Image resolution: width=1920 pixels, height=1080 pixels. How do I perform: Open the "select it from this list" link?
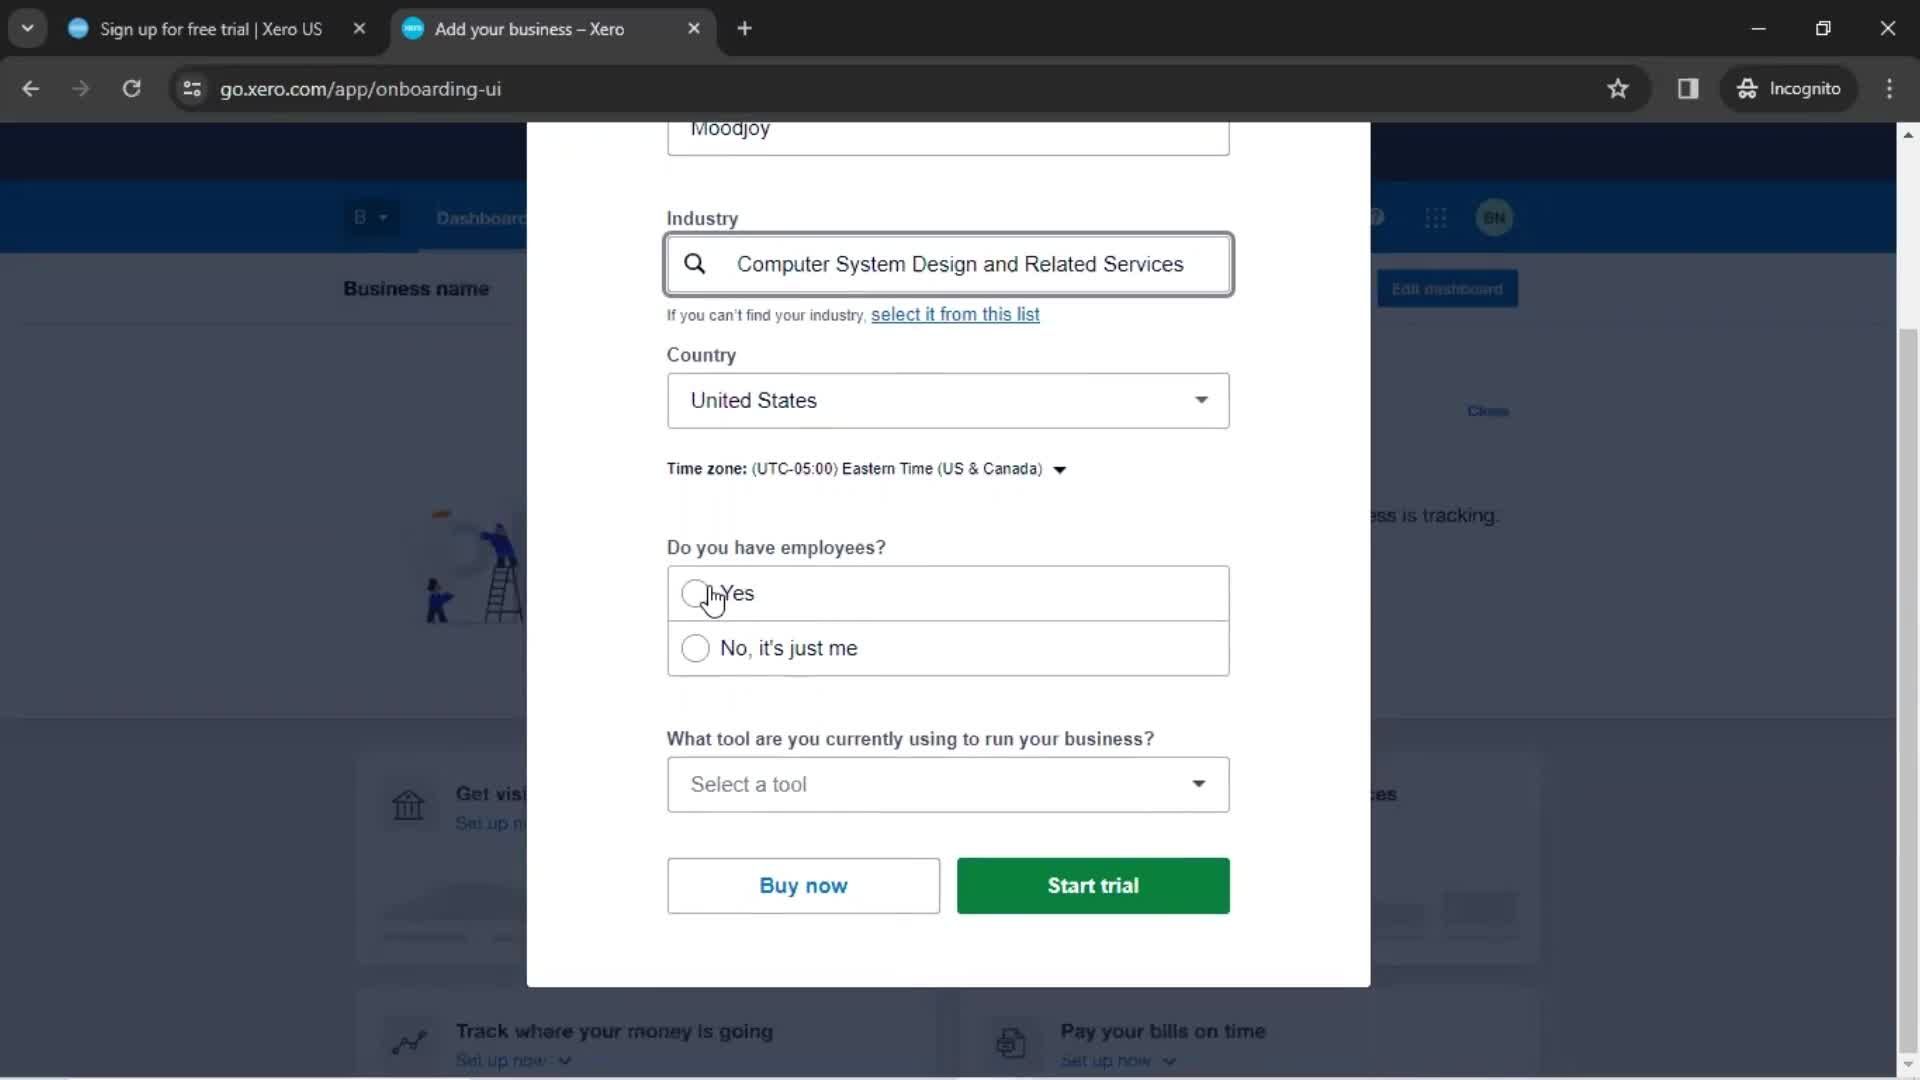pos(955,314)
